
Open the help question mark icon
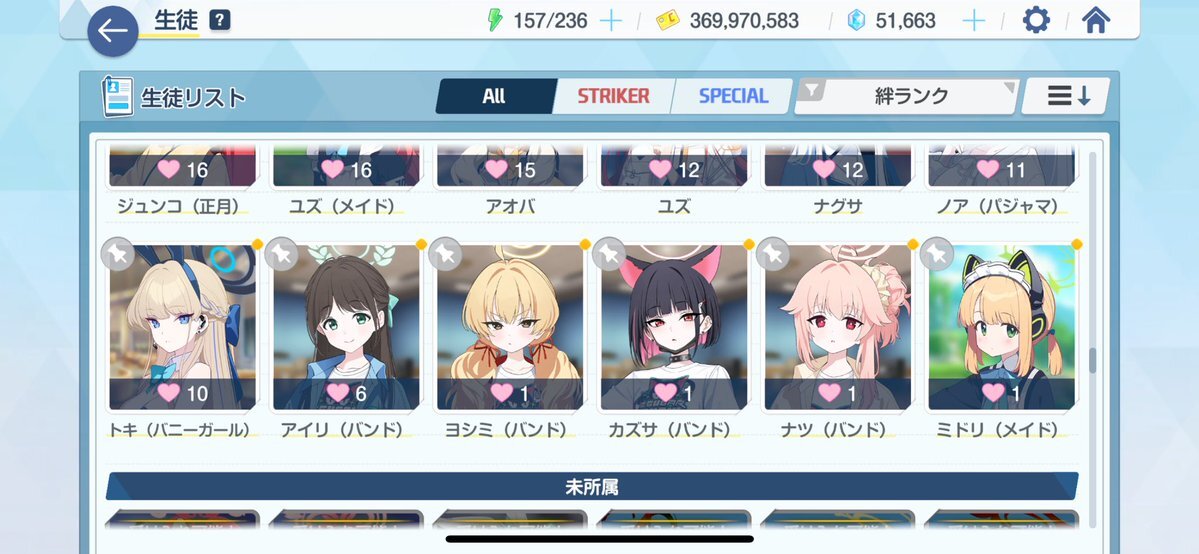pos(219,21)
